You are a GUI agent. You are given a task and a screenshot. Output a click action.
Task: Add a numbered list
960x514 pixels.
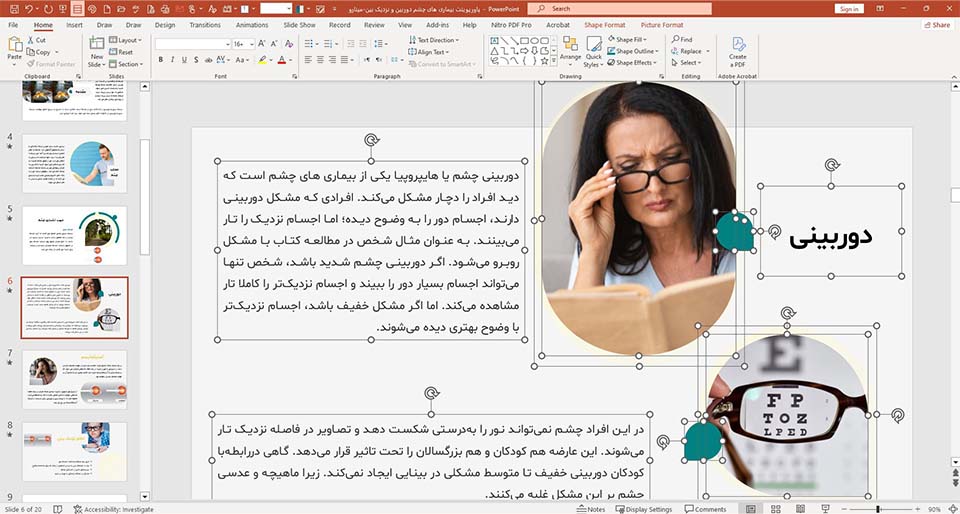329,44
